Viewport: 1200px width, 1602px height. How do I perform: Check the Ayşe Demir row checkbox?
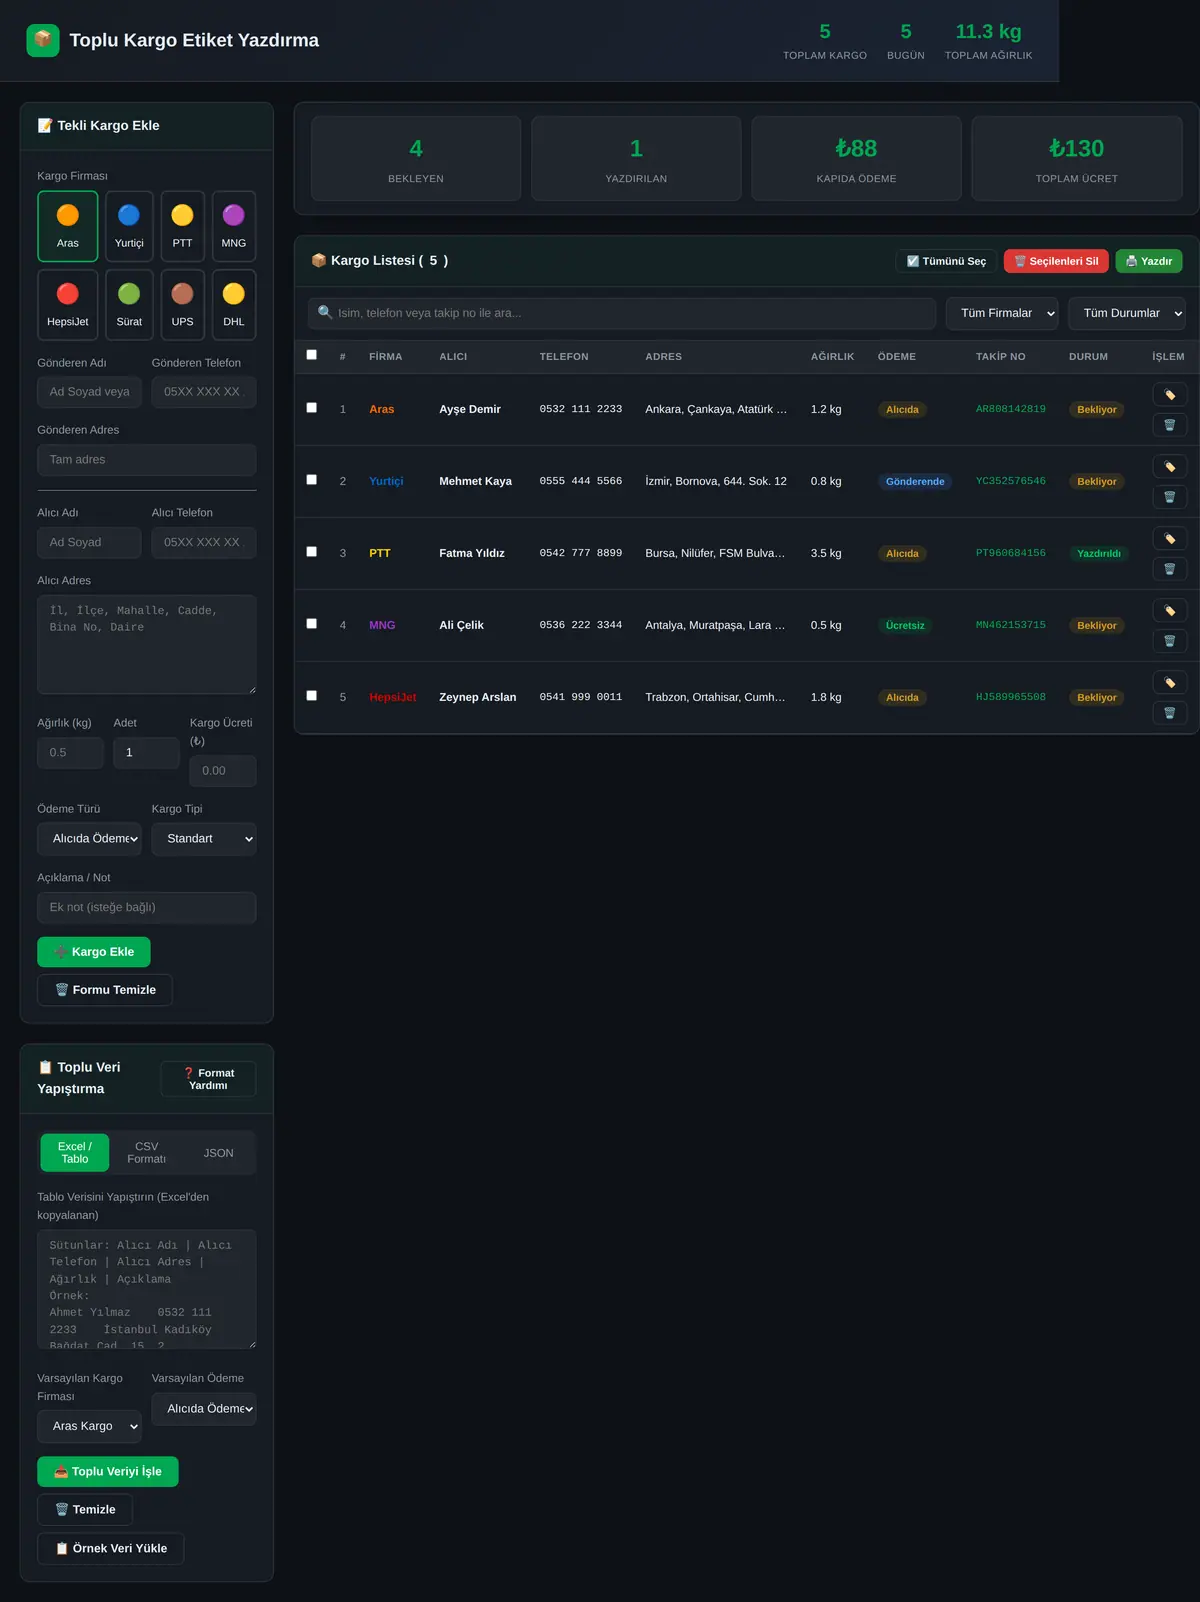[312, 408]
